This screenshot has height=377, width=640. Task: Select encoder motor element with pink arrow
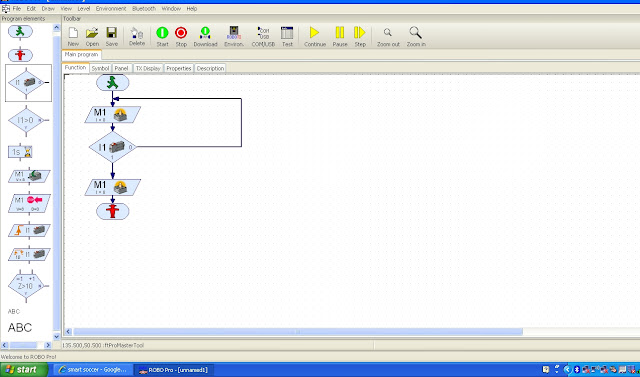[x=29, y=203]
